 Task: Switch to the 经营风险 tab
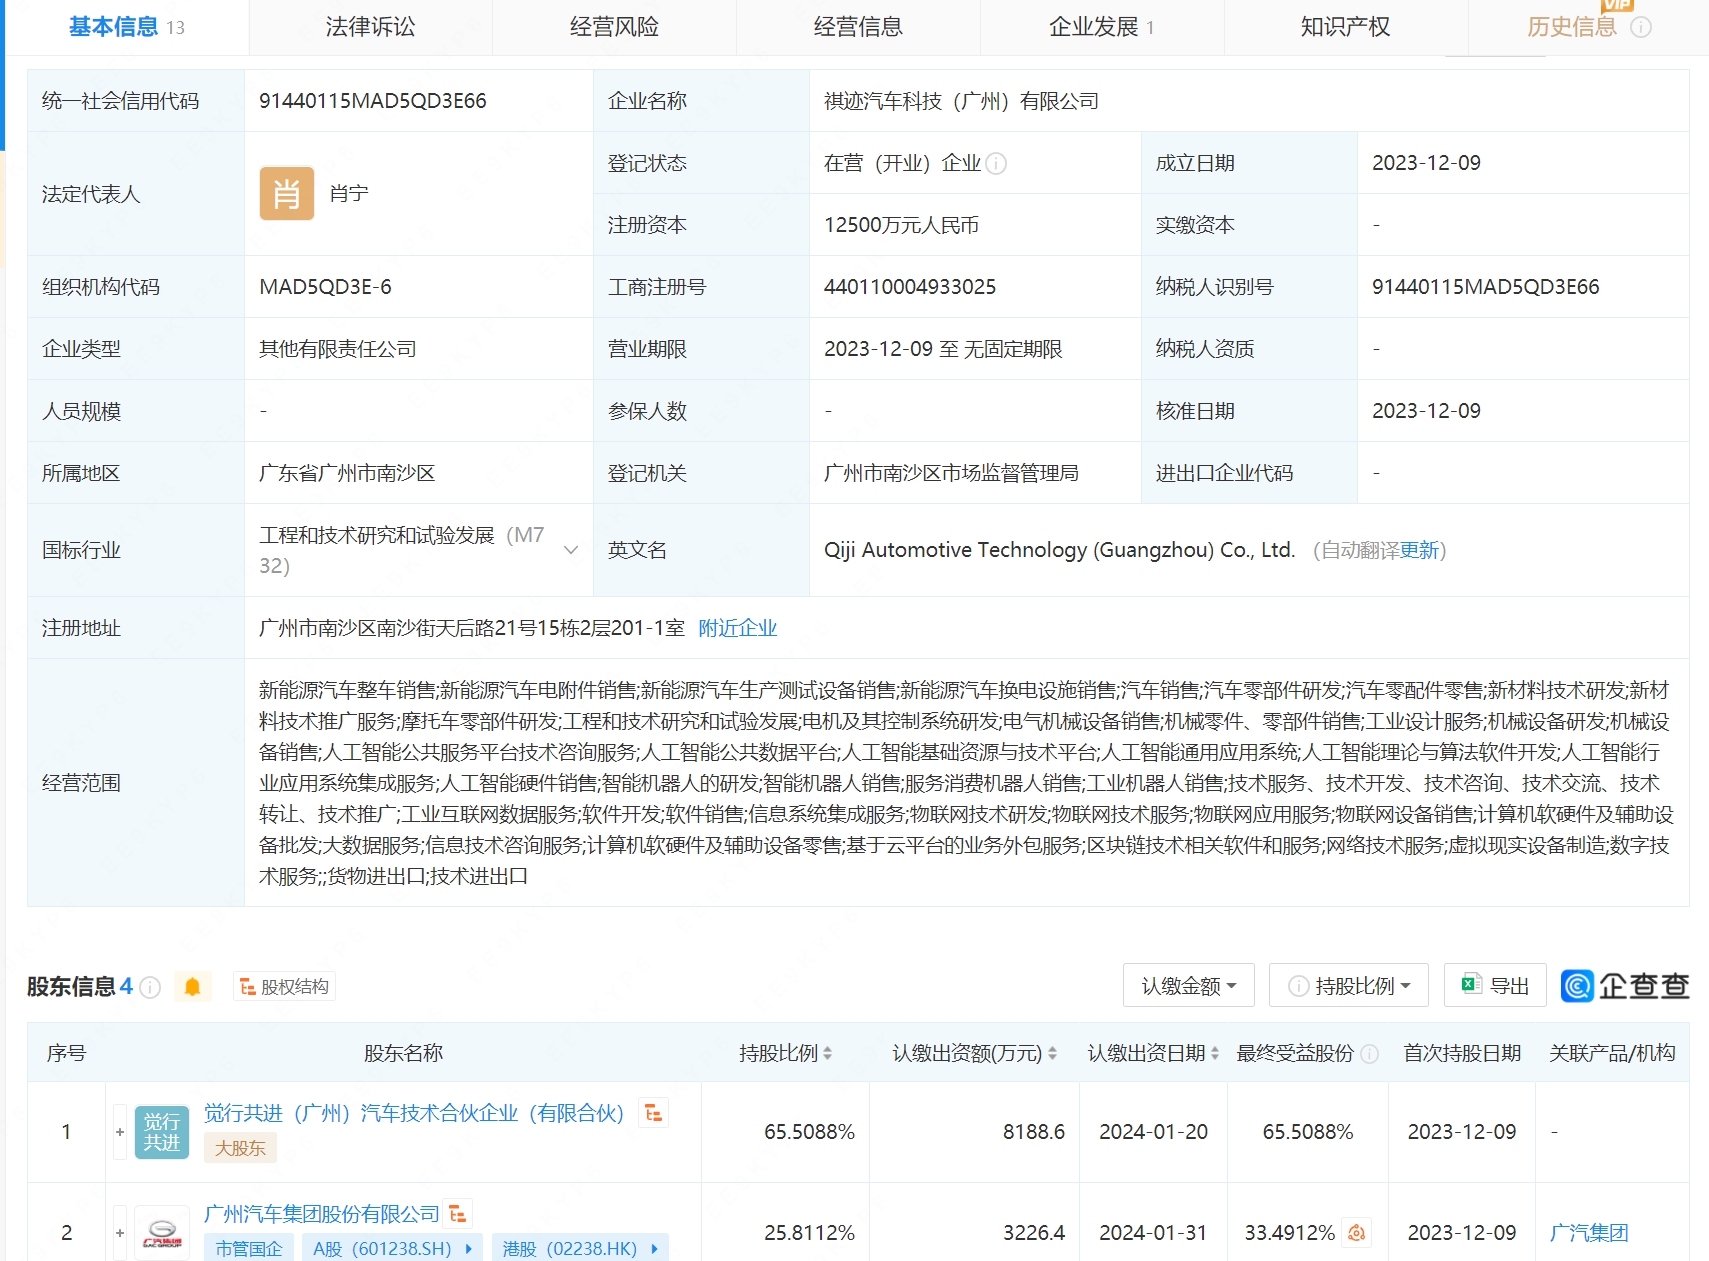point(614,27)
